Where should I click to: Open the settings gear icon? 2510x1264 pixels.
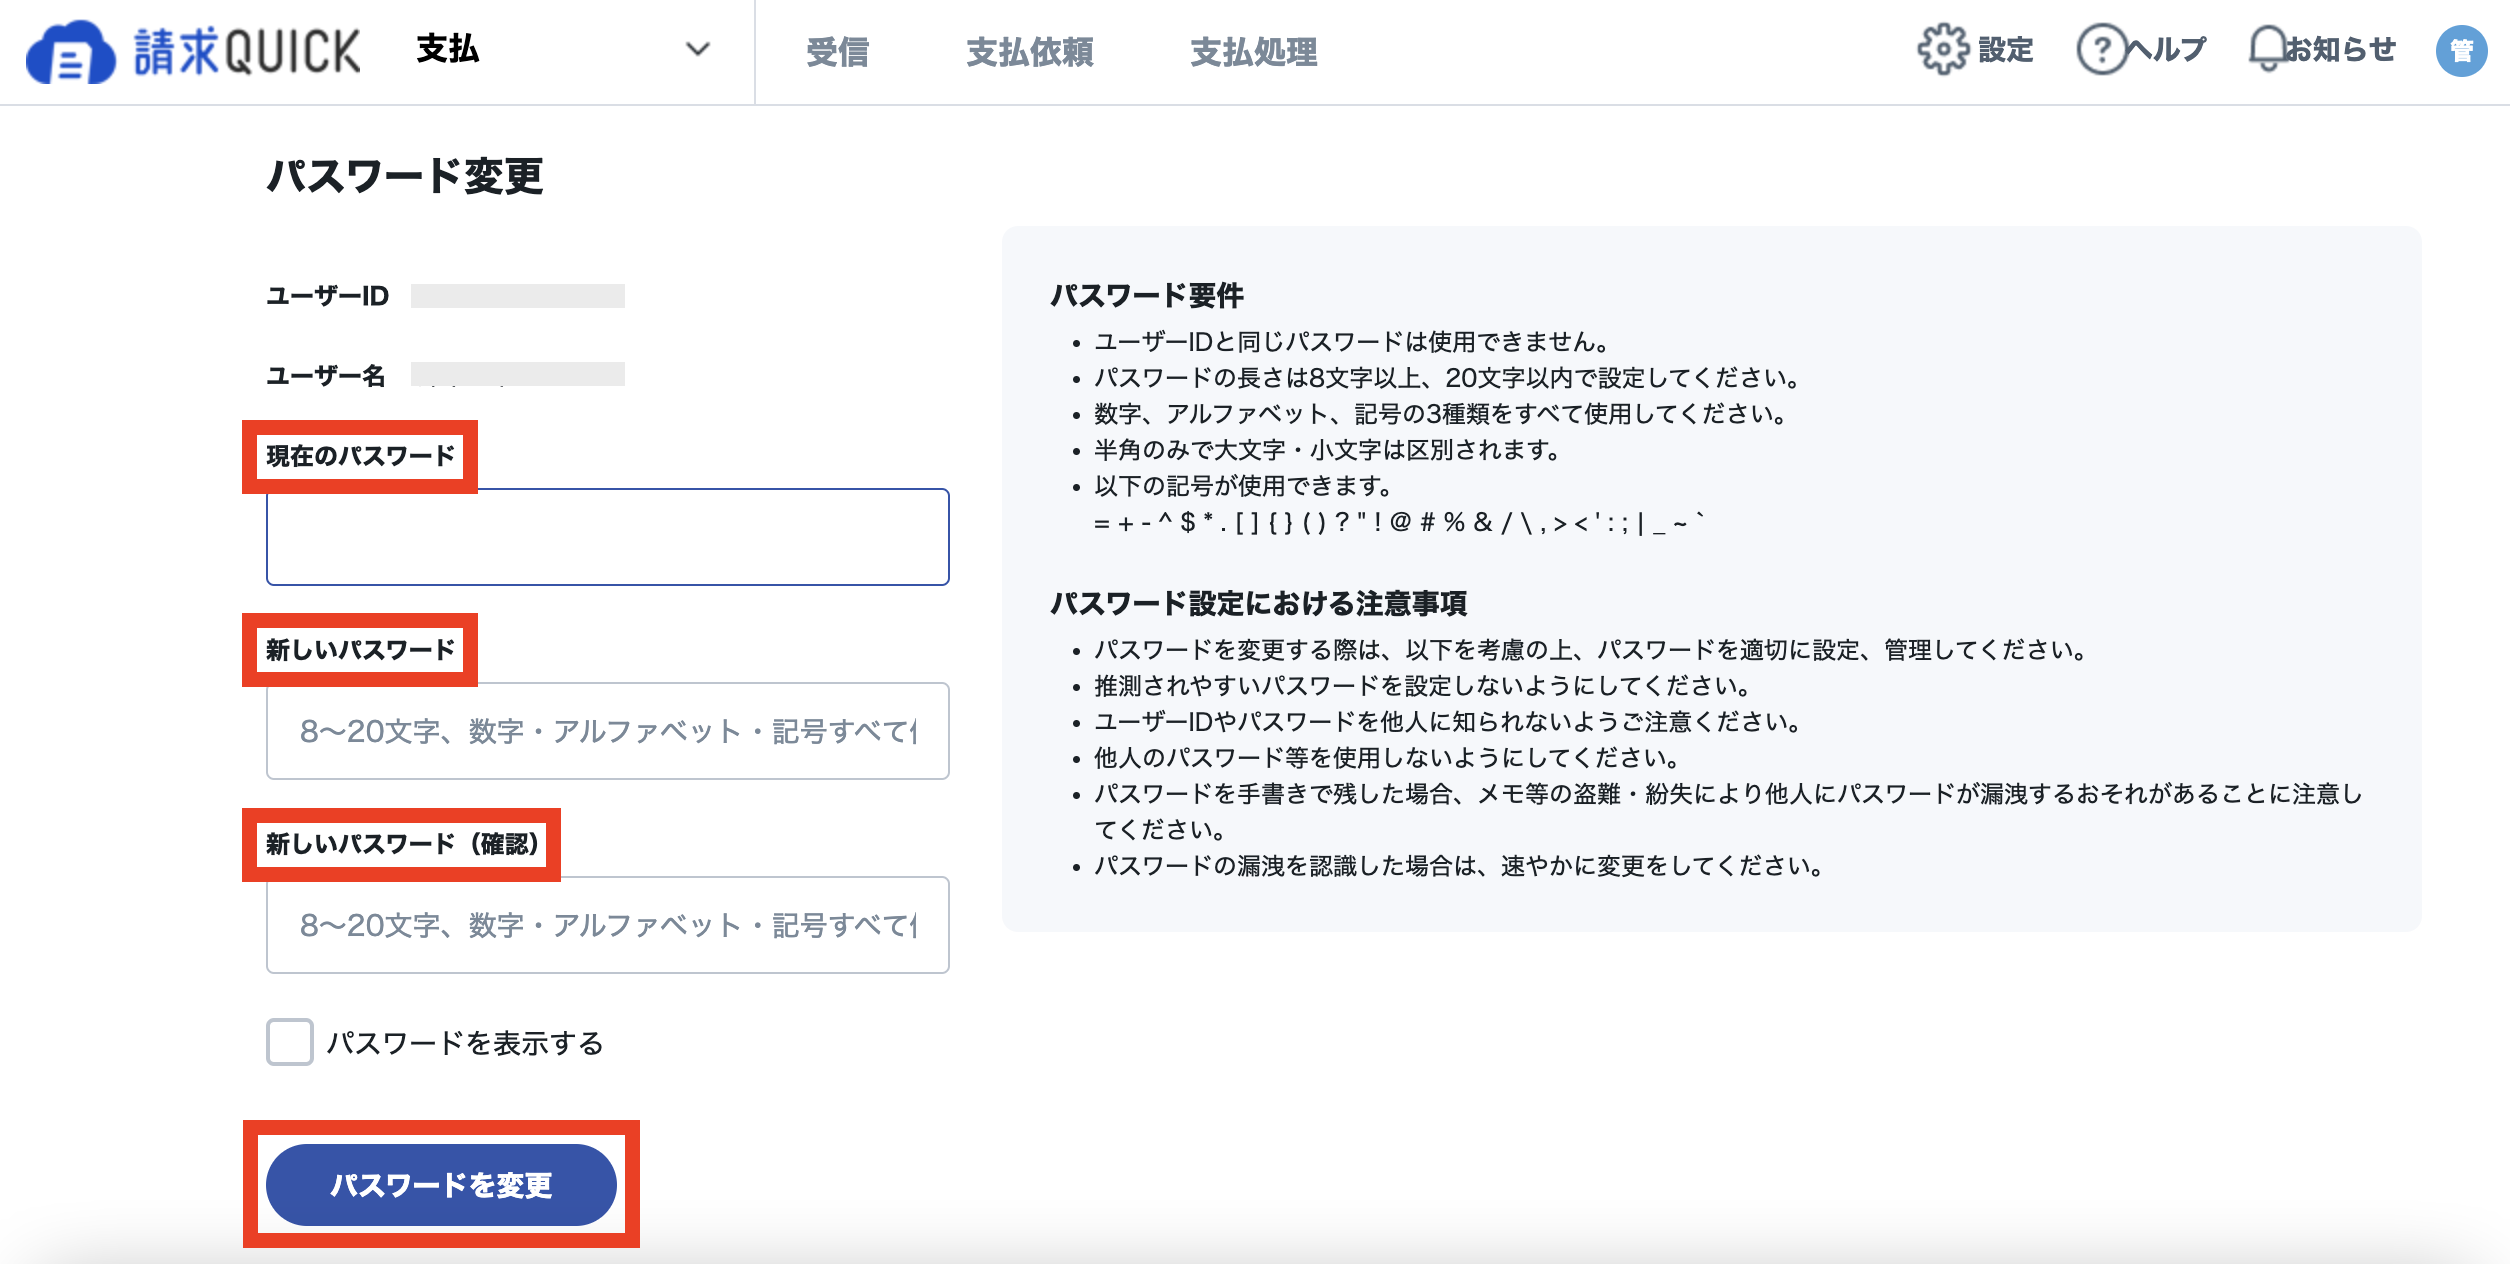(x=1943, y=49)
